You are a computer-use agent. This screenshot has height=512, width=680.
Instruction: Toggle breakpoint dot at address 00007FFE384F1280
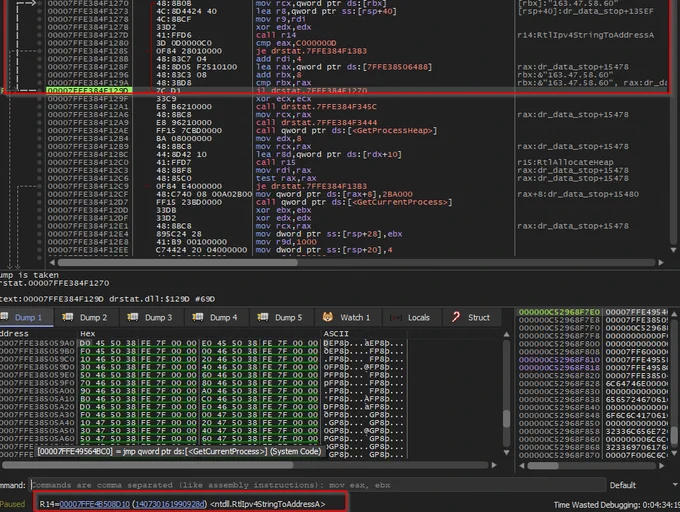pyautogui.click(x=39, y=43)
